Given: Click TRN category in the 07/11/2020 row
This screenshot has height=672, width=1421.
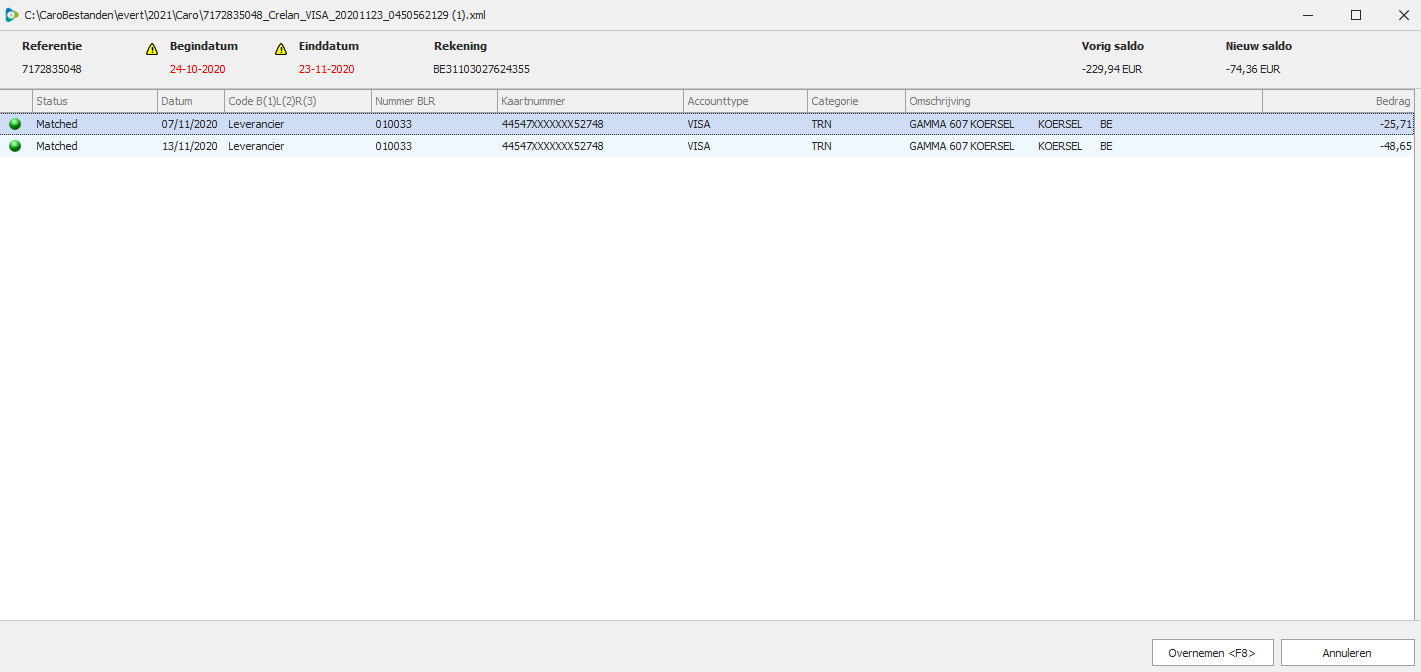Looking at the screenshot, I should (821, 124).
